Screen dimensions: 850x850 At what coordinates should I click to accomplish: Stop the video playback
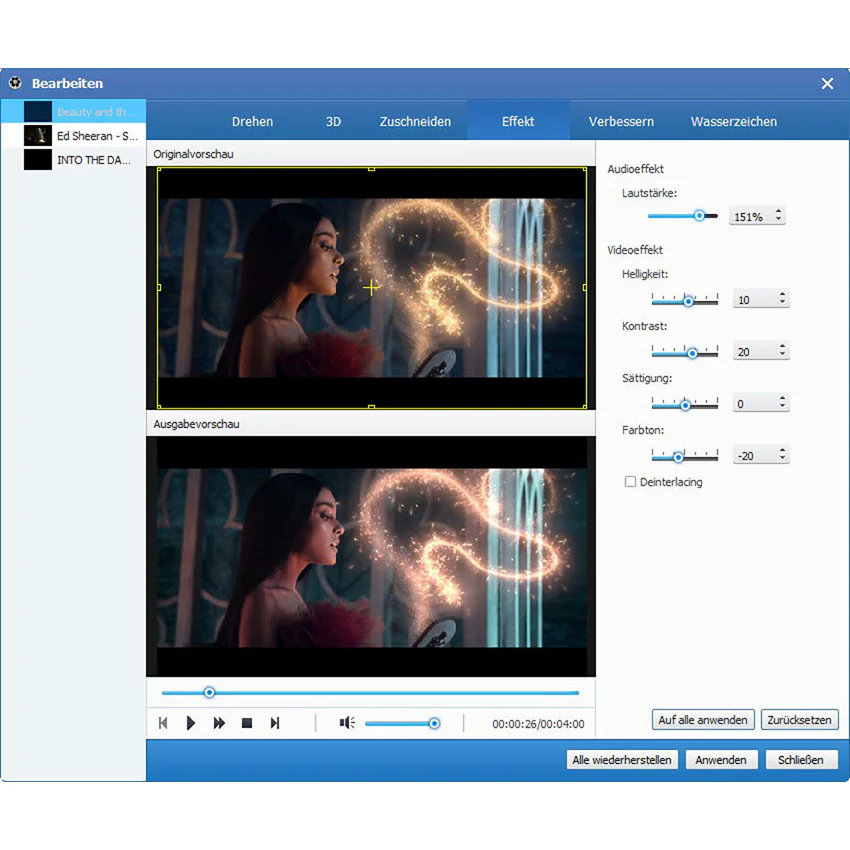(247, 723)
